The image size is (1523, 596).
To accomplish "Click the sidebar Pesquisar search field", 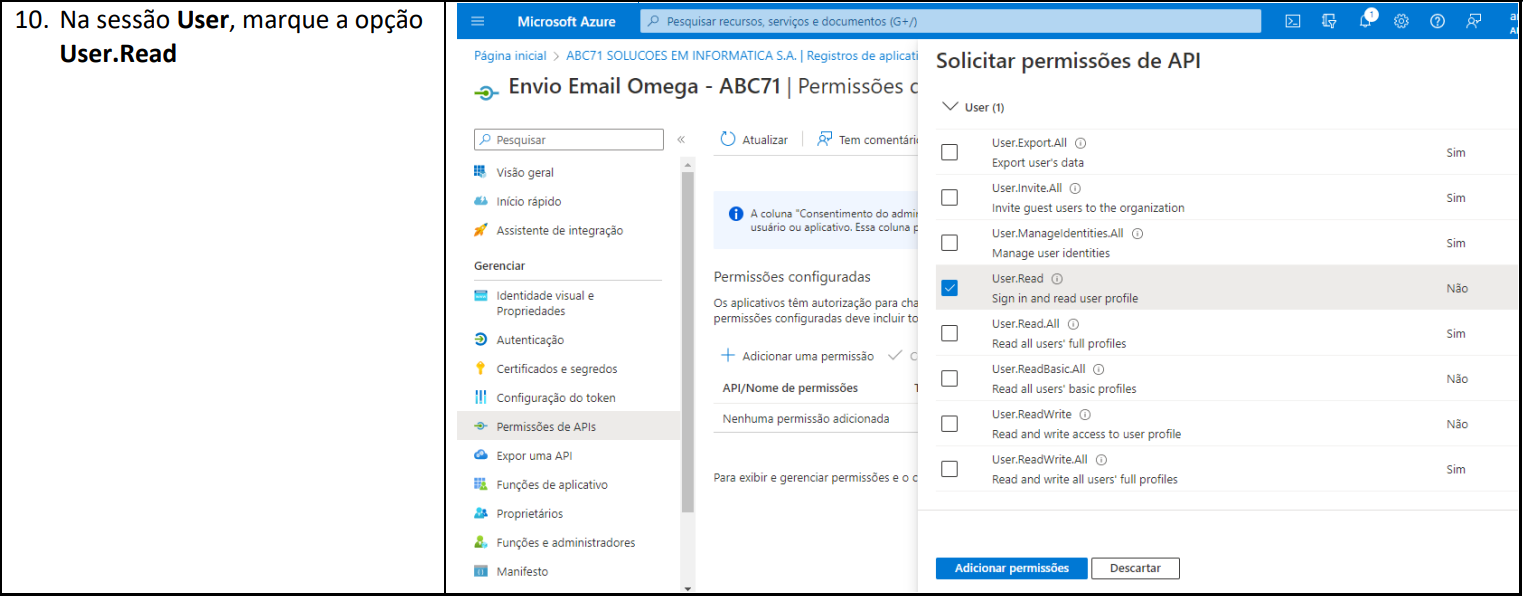I will tap(568, 140).
